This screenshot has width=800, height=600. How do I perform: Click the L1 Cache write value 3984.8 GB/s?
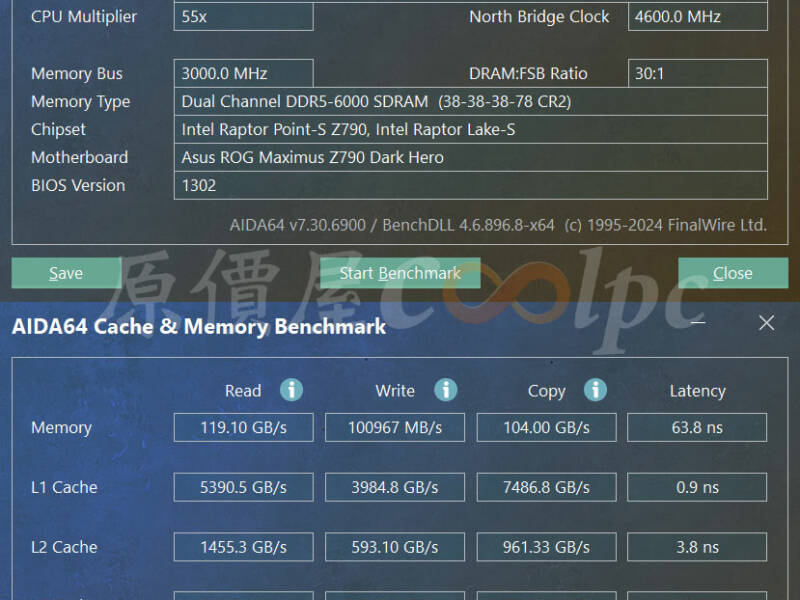click(395, 487)
